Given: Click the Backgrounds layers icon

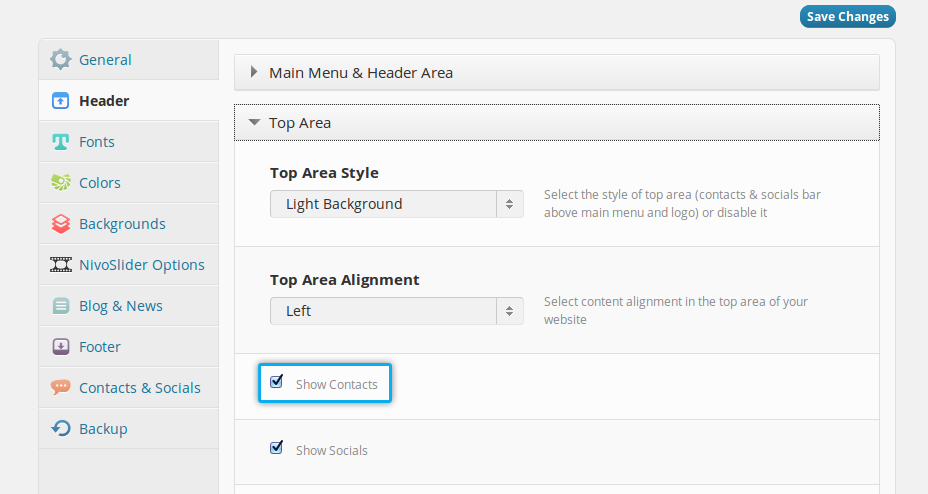Looking at the screenshot, I should tap(61, 224).
